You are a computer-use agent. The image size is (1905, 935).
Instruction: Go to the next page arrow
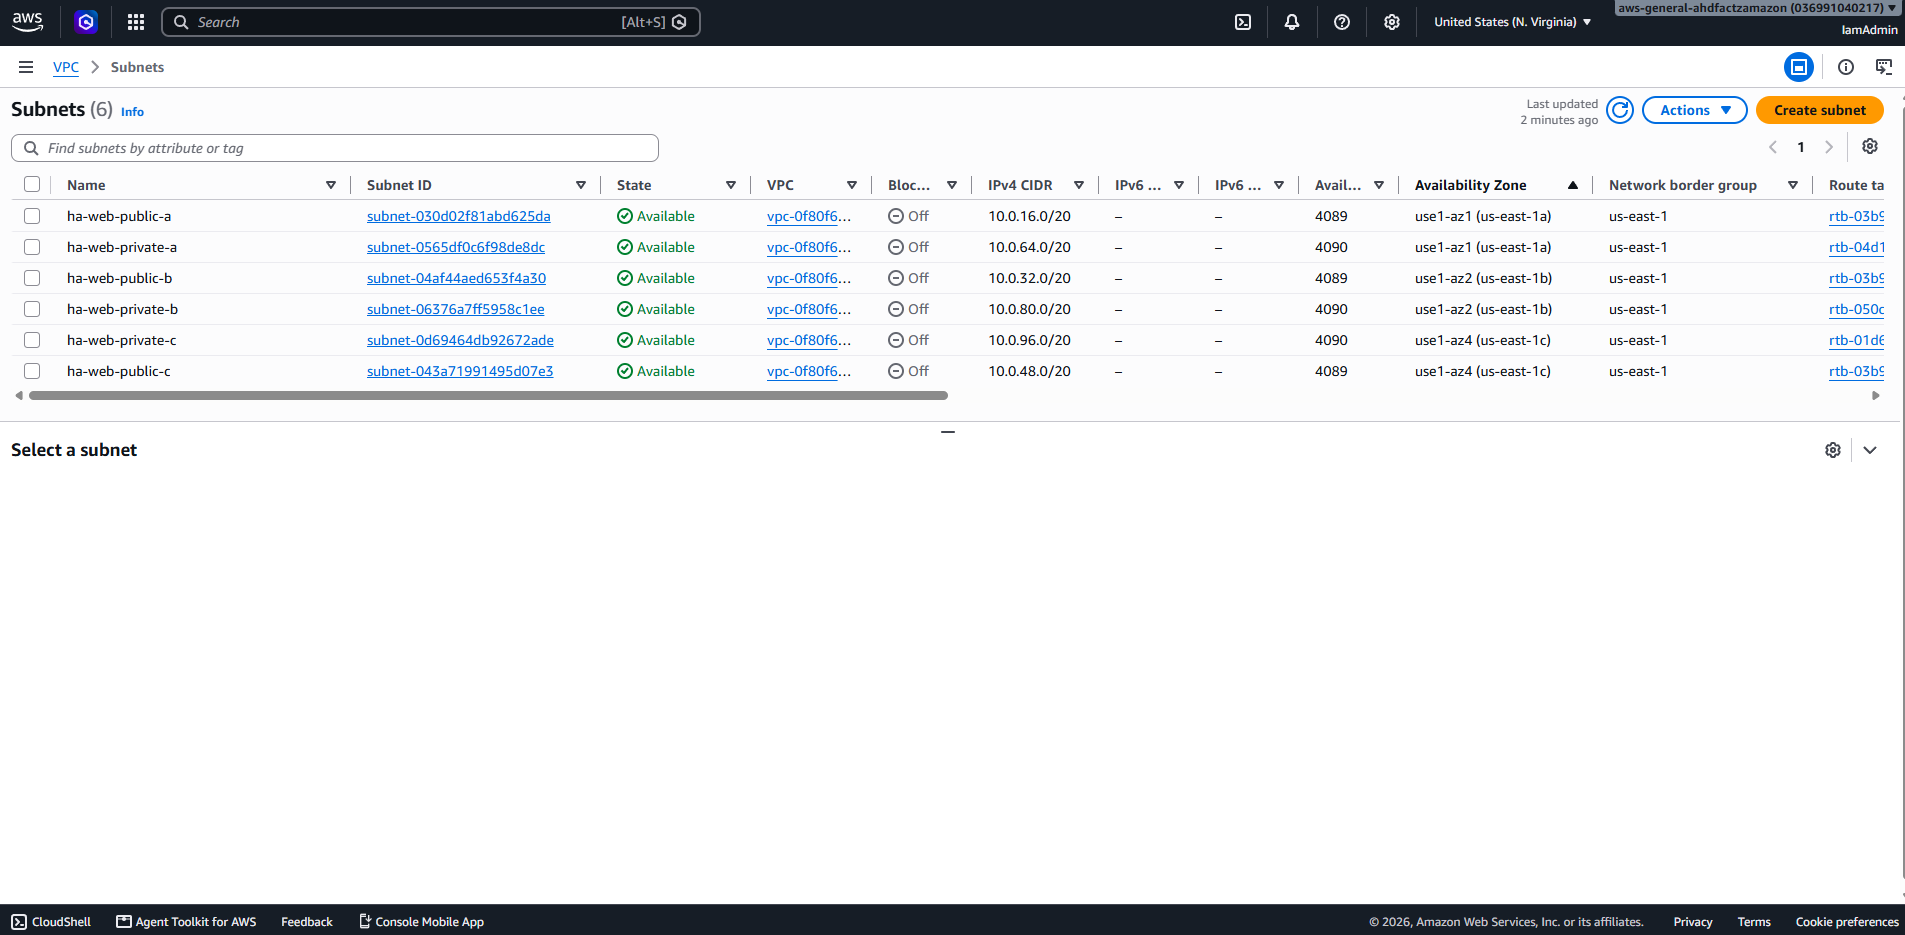coord(1829,147)
